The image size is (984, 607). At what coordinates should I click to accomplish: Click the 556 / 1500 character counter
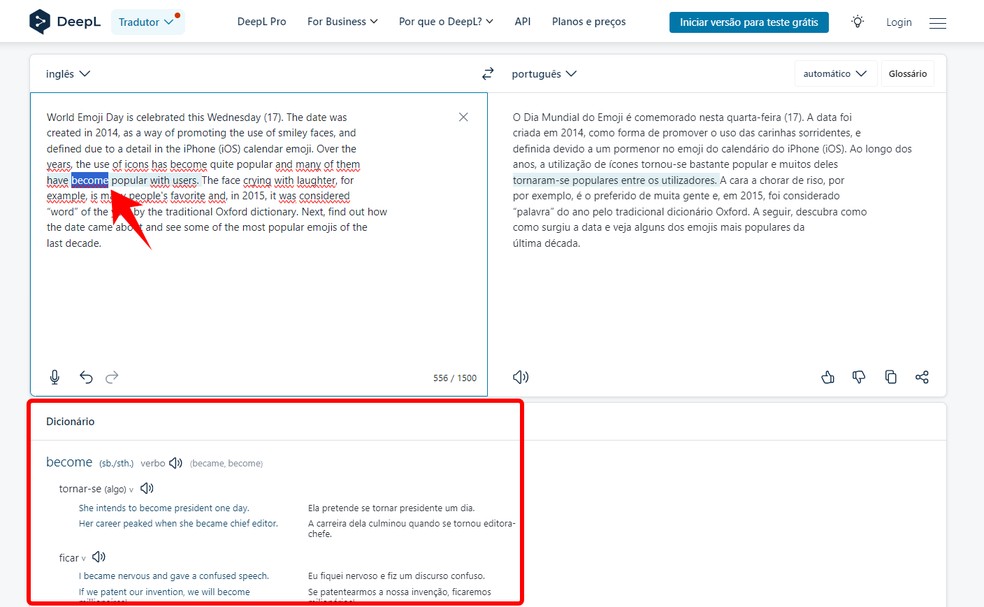(454, 378)
